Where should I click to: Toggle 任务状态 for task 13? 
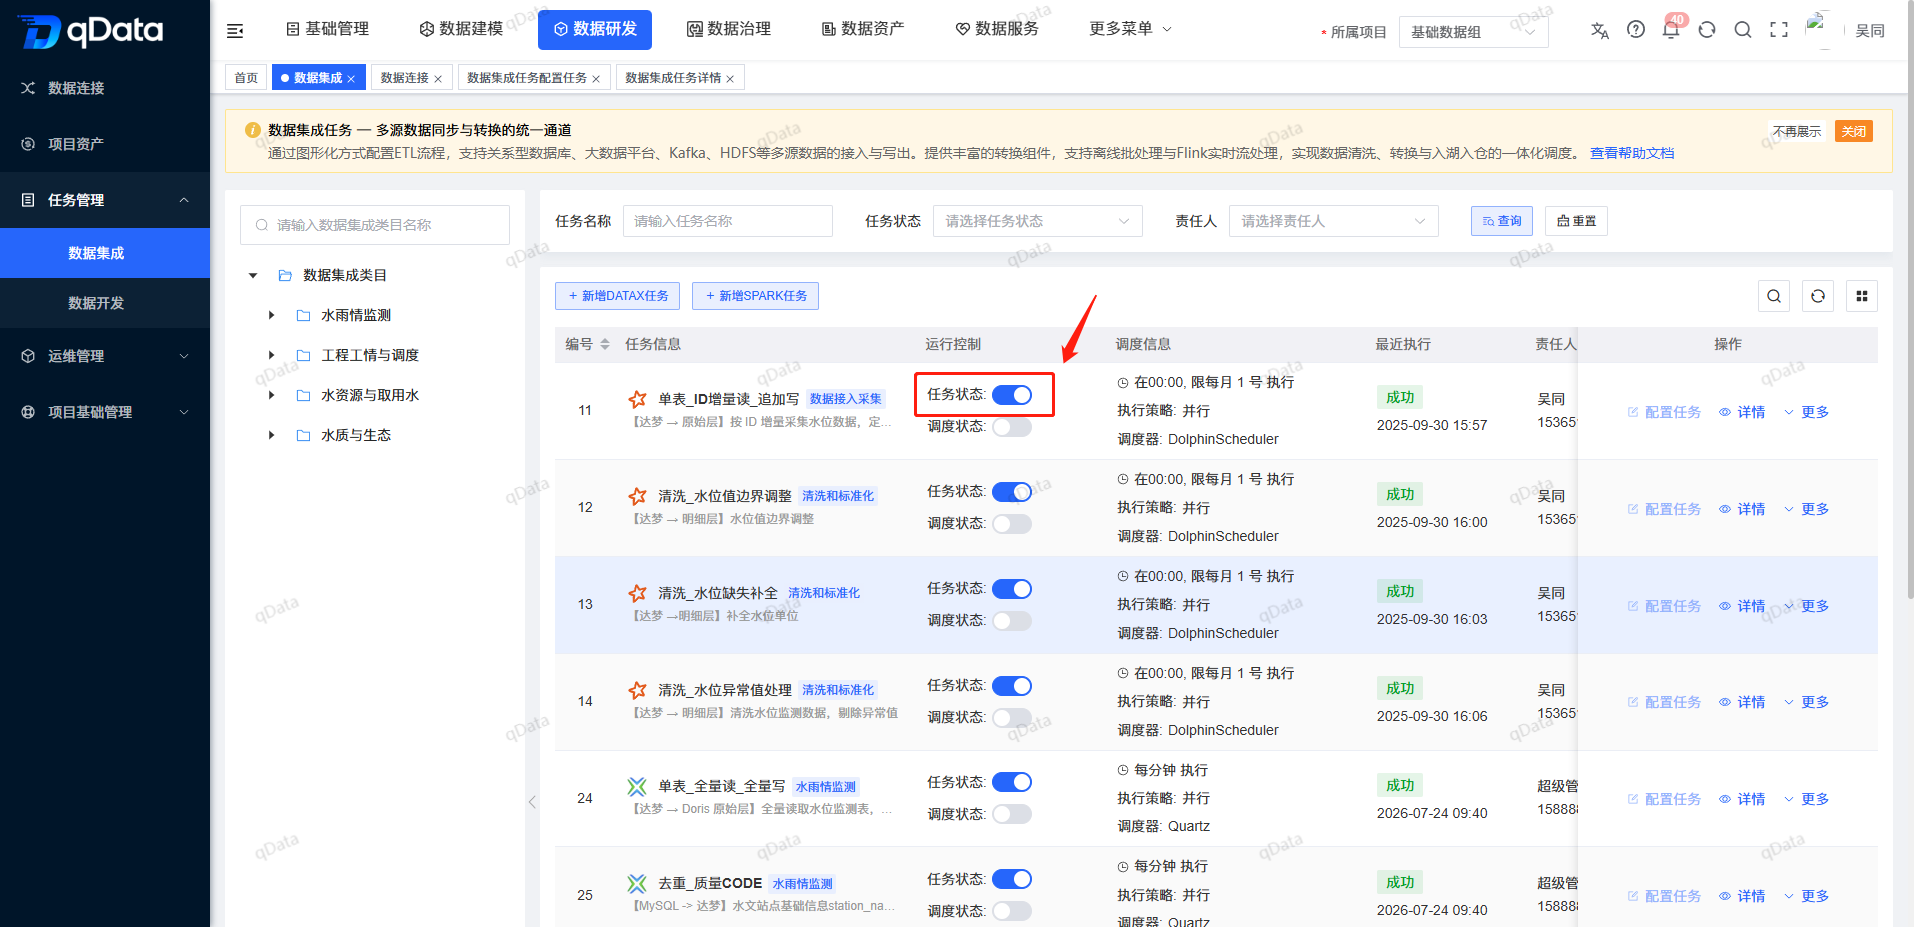pyautogui.click(x=1012, y=589)
